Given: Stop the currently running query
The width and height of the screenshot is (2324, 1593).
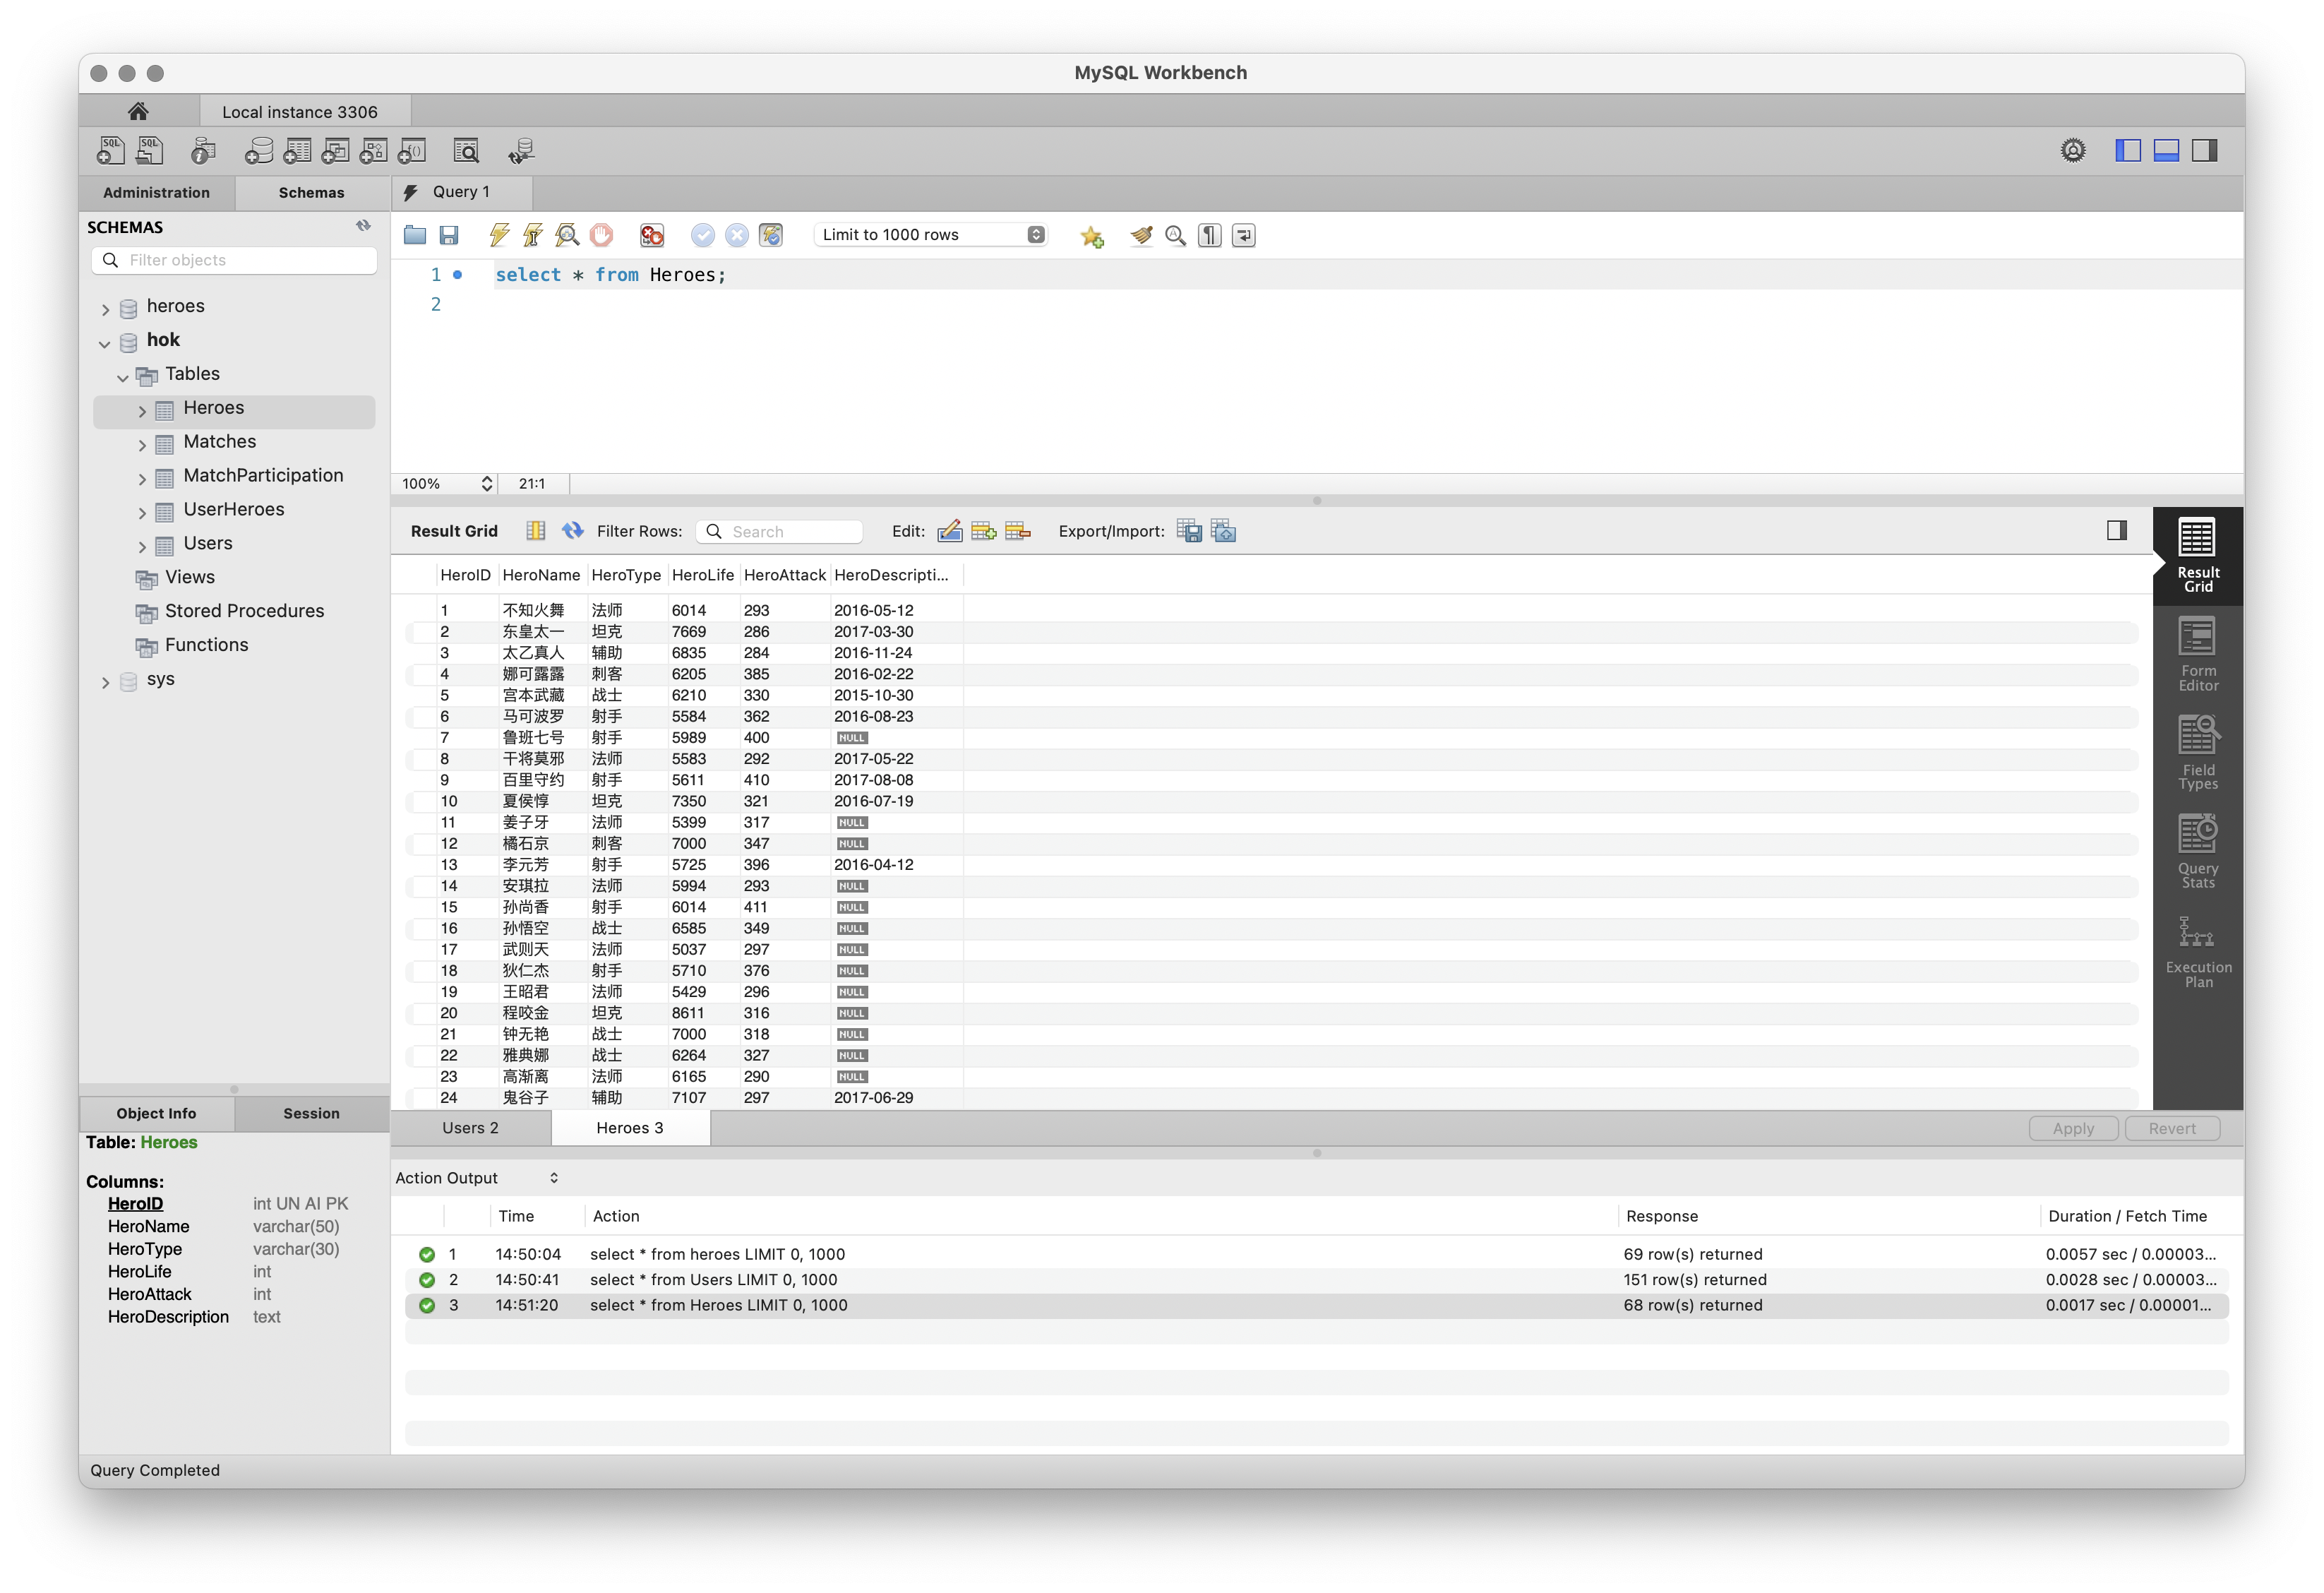Looking at the screenshot, I should pos(601,235).
